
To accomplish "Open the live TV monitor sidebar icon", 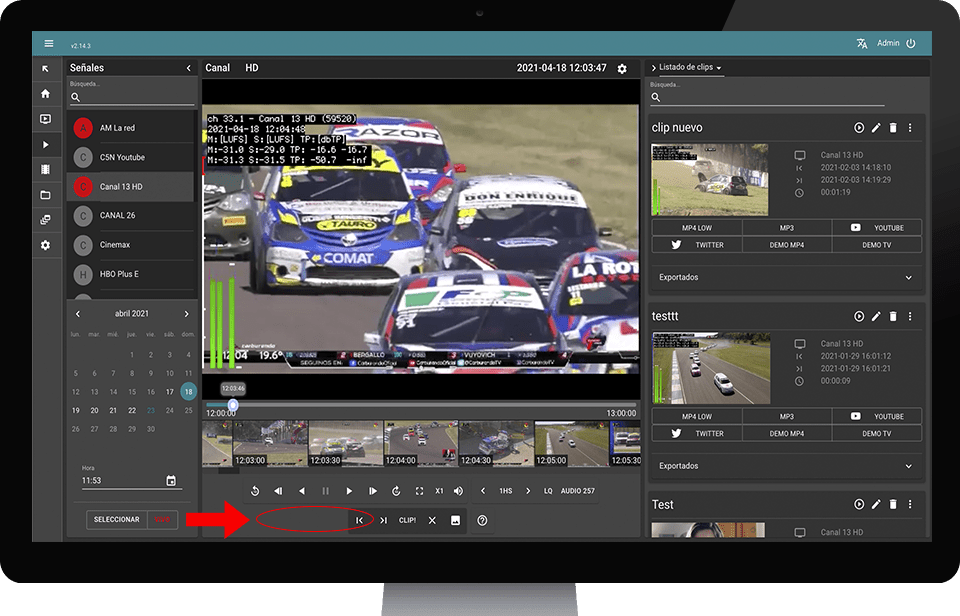I will pyautogui.click(x=45, y=119).
